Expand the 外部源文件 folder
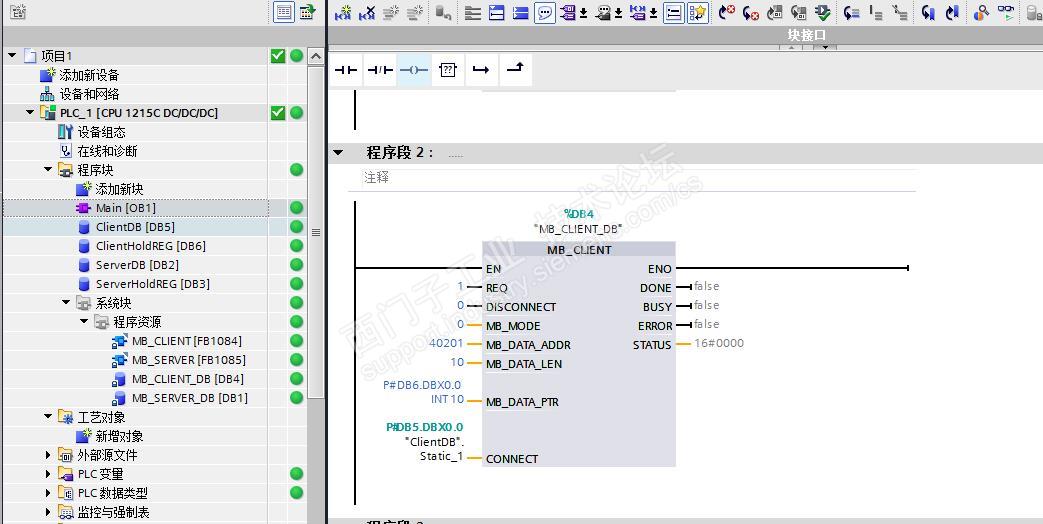1043x524 pixels. tap(48, 456)
